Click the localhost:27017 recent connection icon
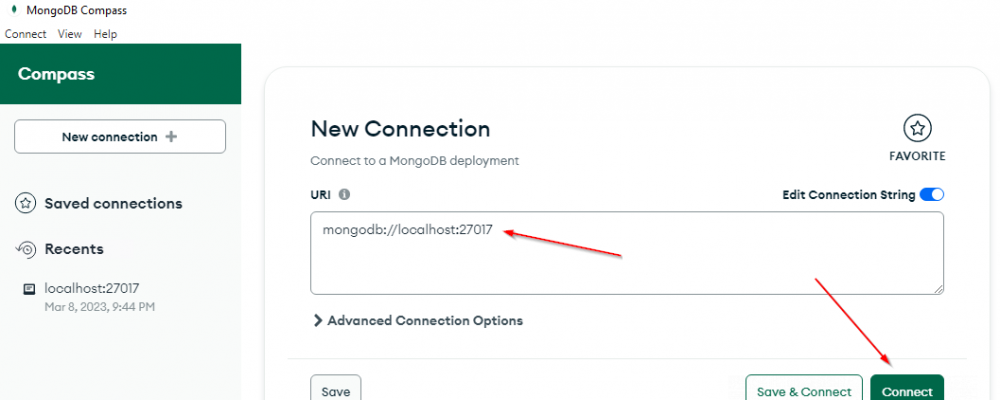Viewport: 1000px width, 400px height. (29, 289)
